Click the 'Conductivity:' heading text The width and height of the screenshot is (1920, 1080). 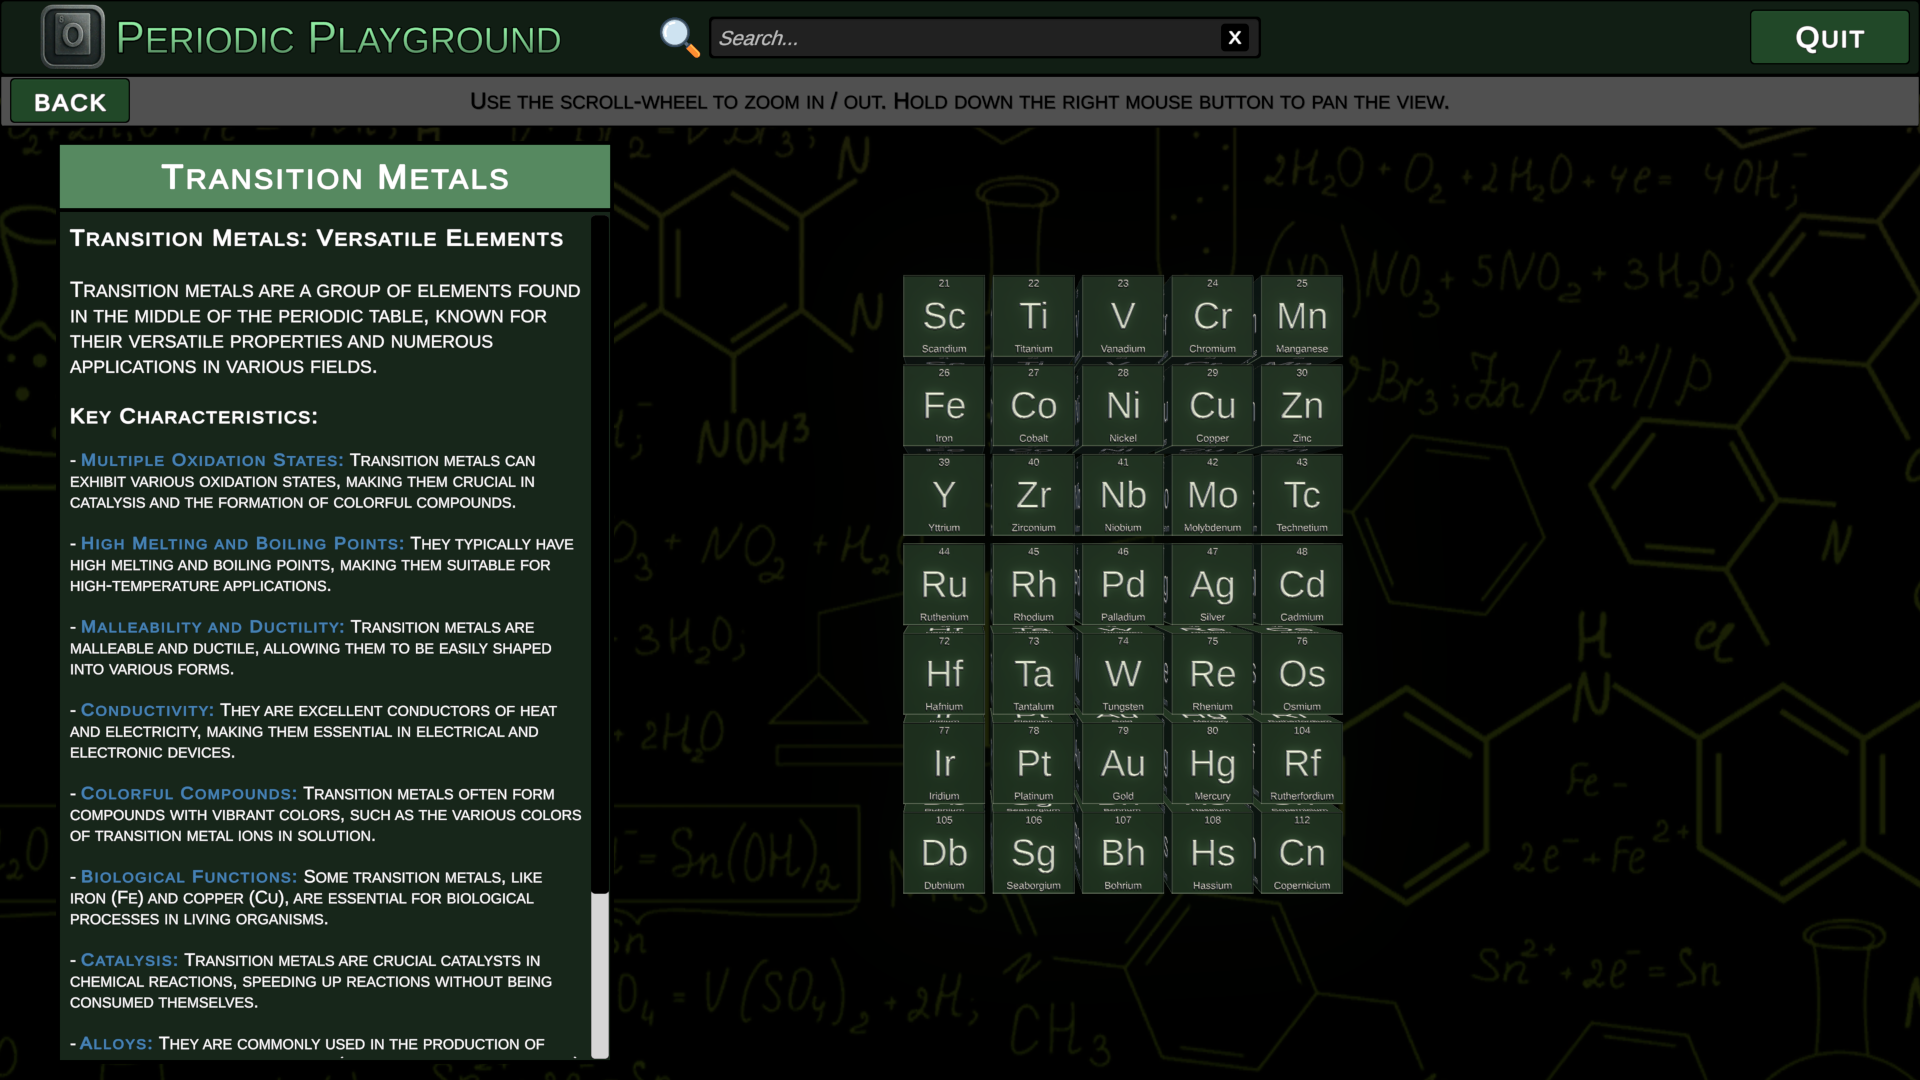pos(147,710)
